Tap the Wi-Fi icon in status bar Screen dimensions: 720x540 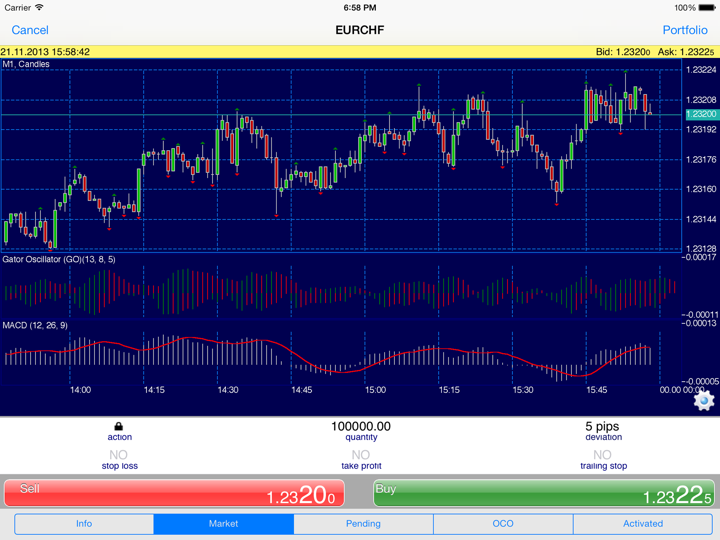[x=40, y=7]
